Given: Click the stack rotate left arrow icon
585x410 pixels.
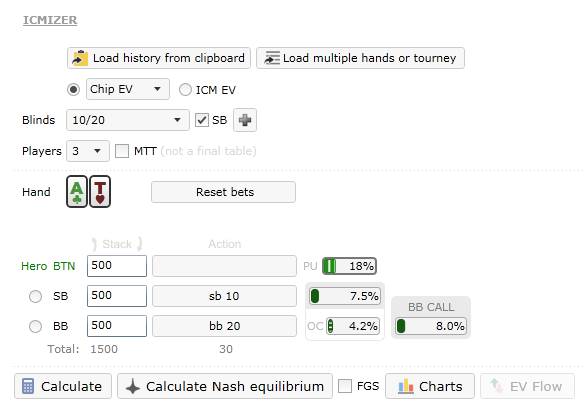Looking at the screenshot, I should (x=94, y=244).
